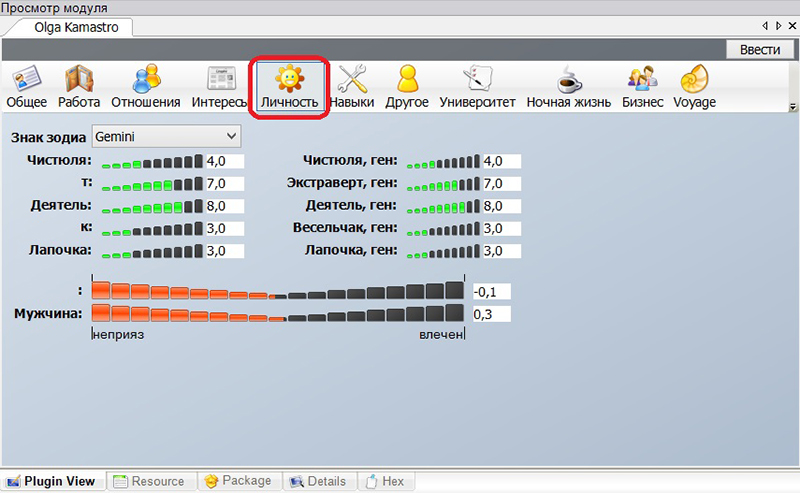Expand the Знак зодиа Gemini dropdown
800x493 pixels.
[x=231, y=135]
